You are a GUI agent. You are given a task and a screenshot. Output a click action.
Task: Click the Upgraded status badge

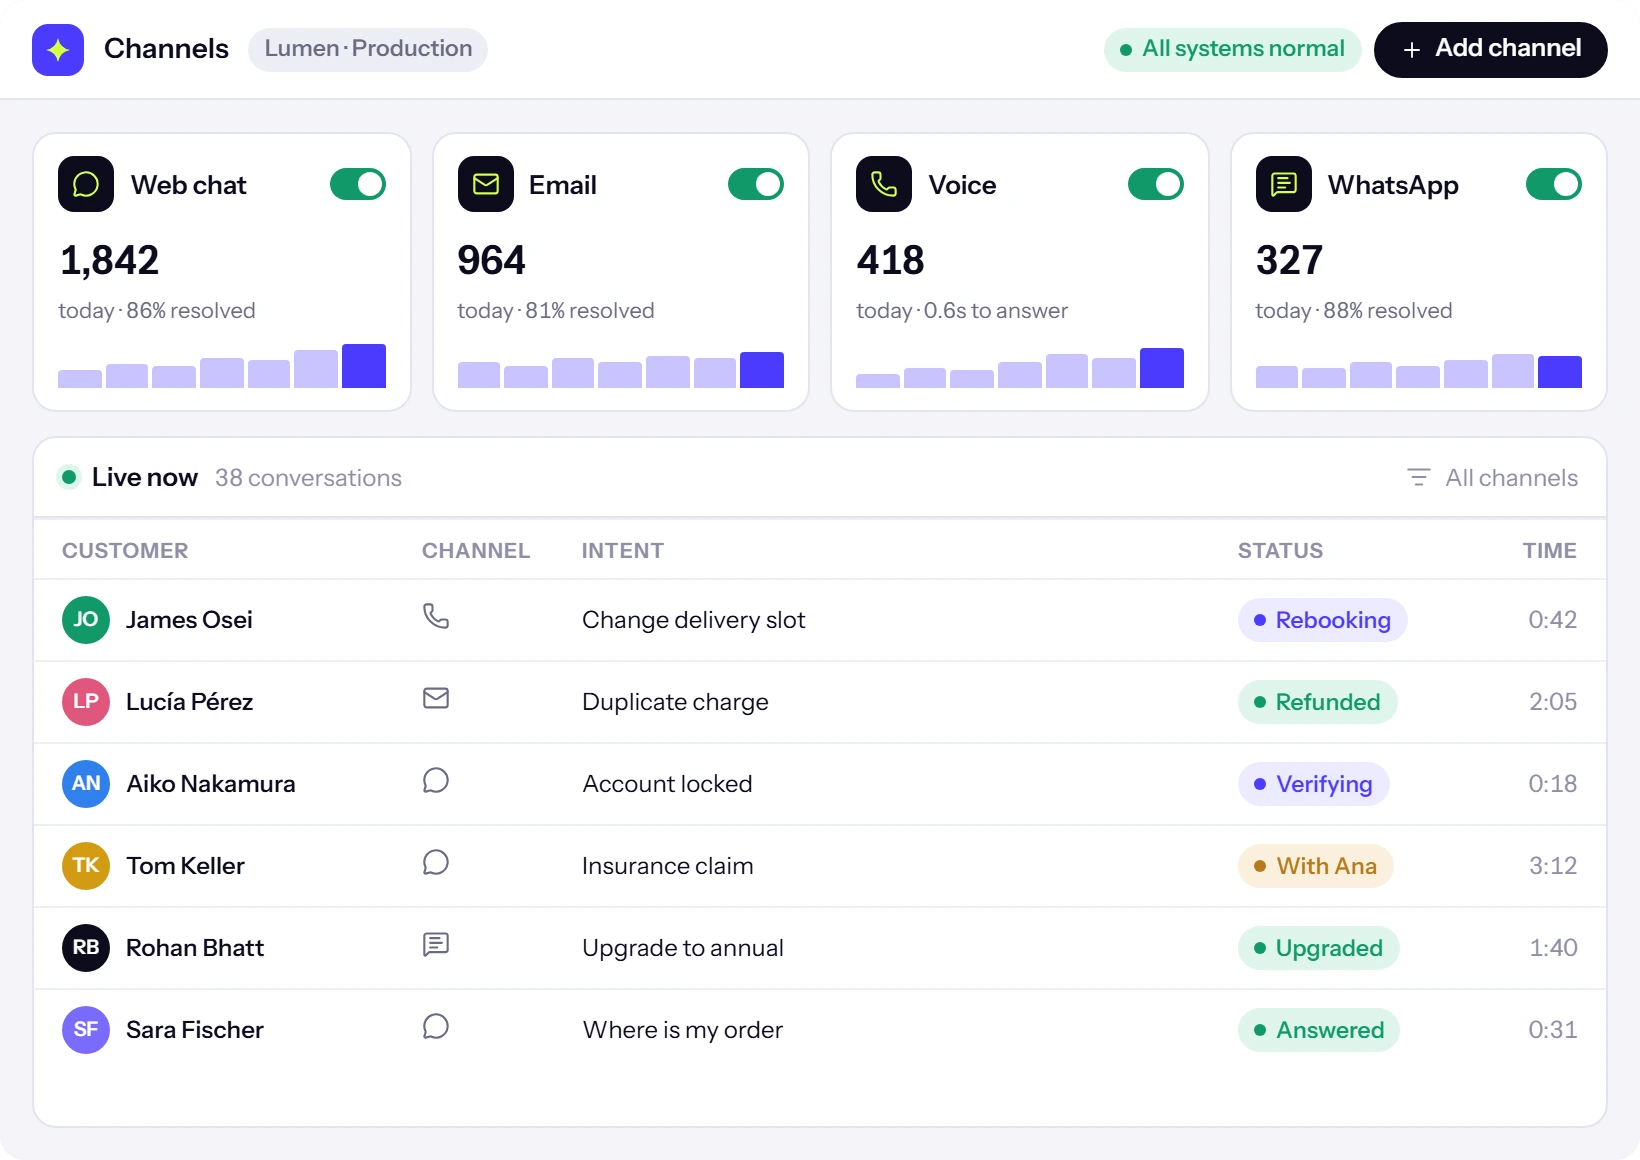coord(1318,948)
